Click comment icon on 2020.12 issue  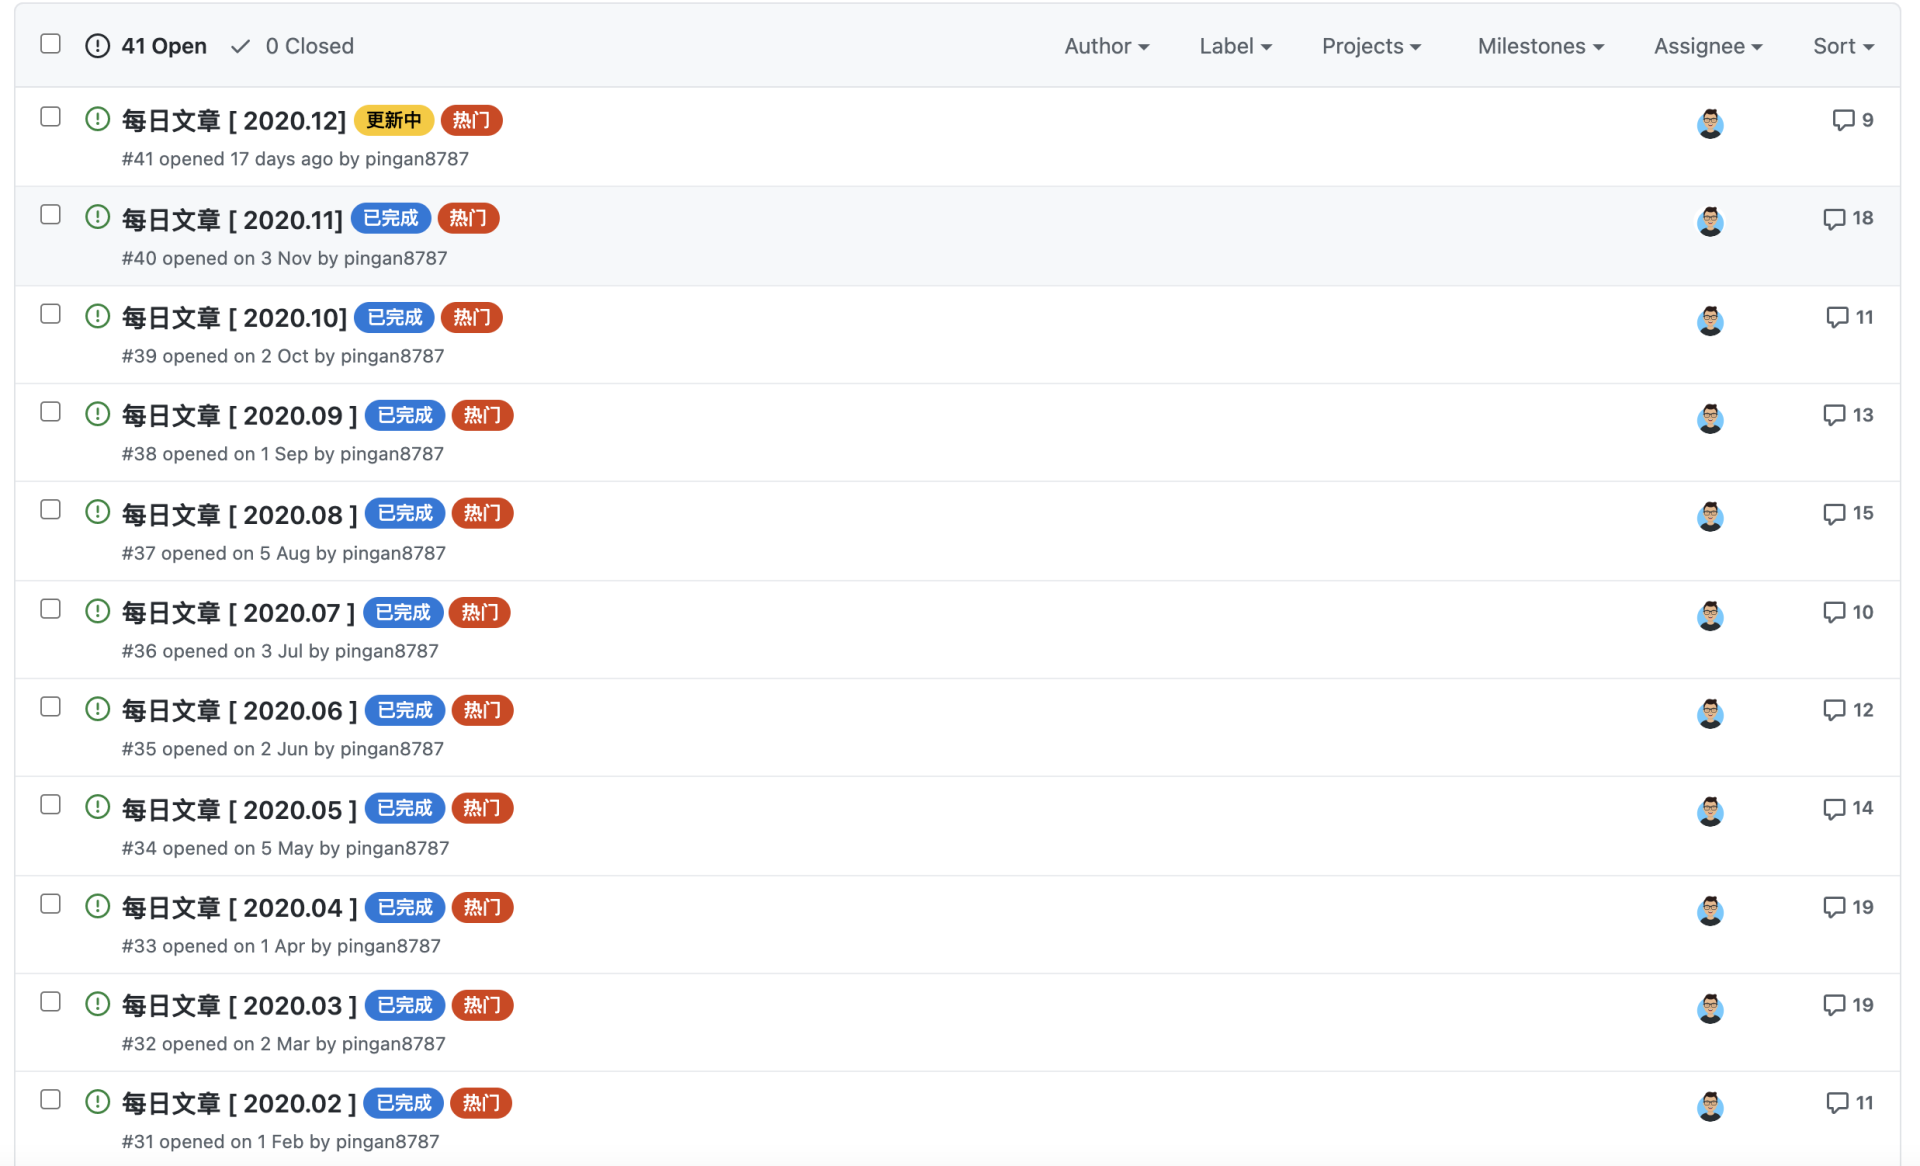(x=1842, y=120)
